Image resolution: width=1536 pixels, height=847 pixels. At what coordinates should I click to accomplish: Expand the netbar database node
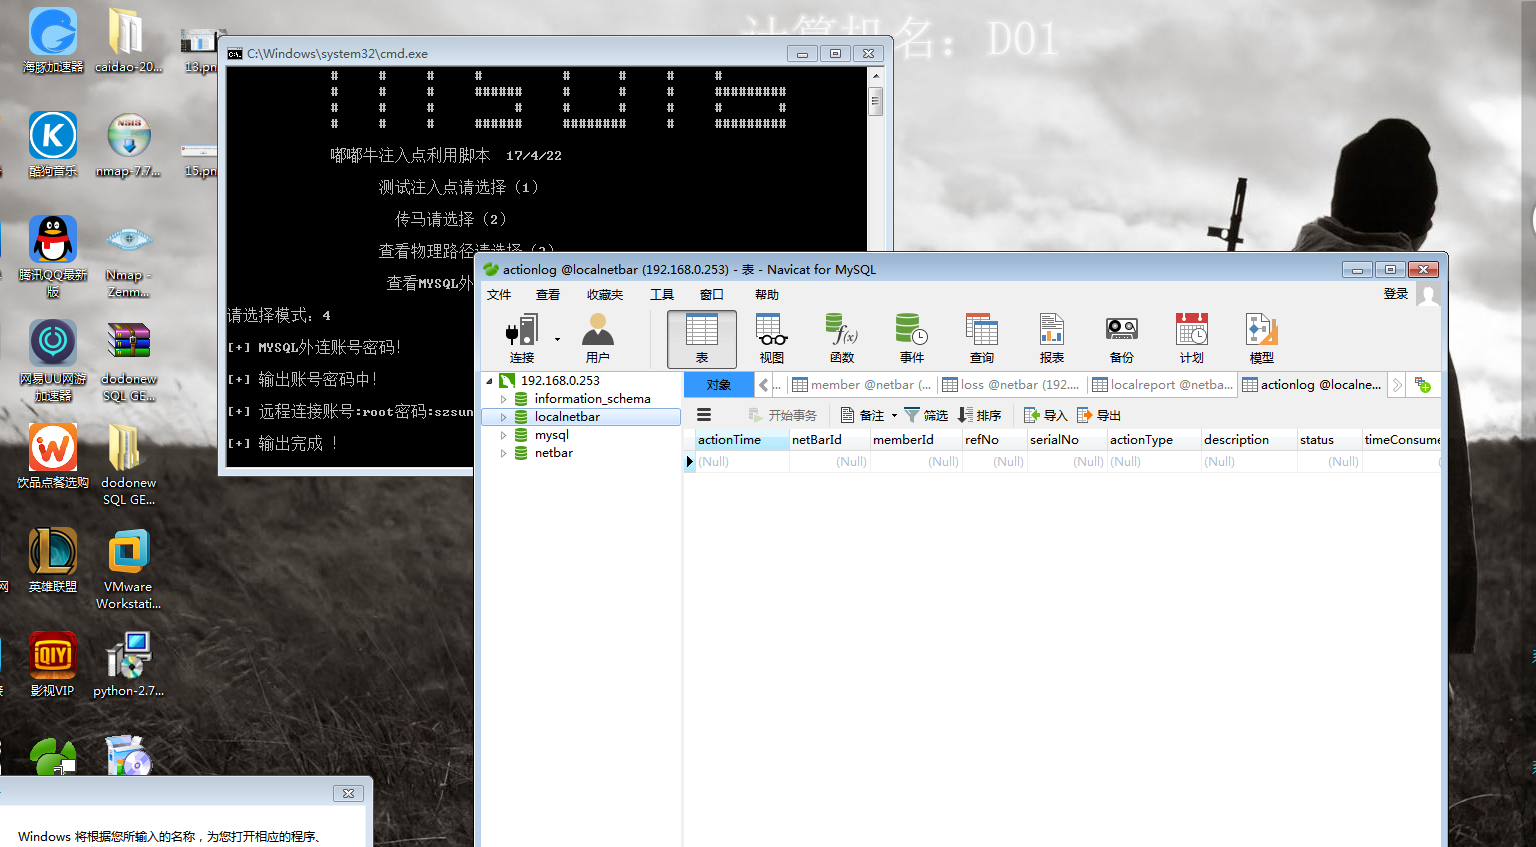(503, 453)
